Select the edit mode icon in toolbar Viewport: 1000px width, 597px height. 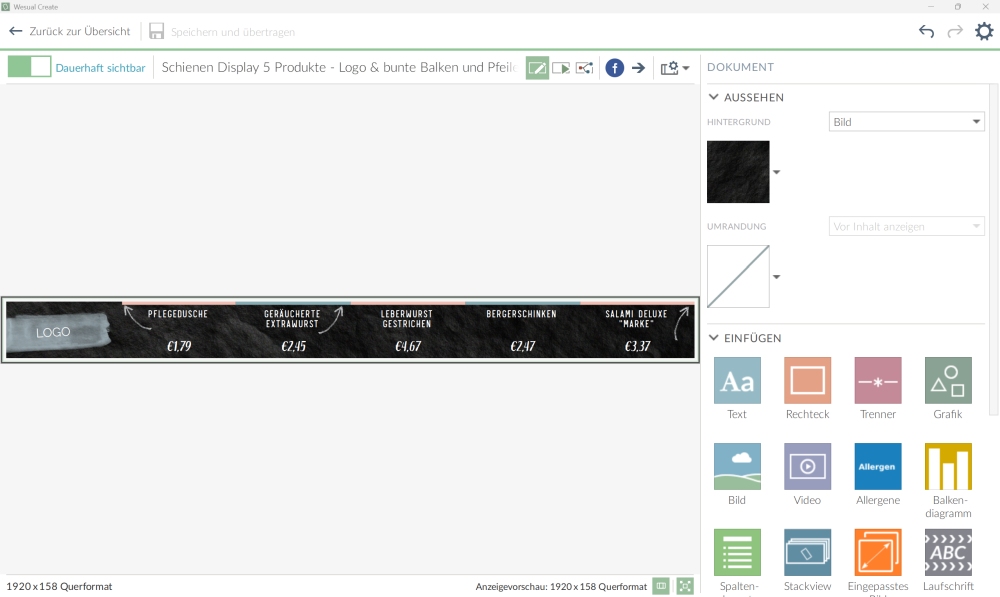(x=537, y=68)
